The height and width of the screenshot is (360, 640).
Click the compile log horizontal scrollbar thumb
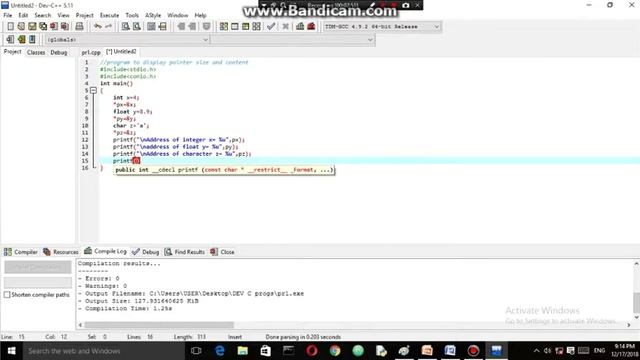pos(159,325)
